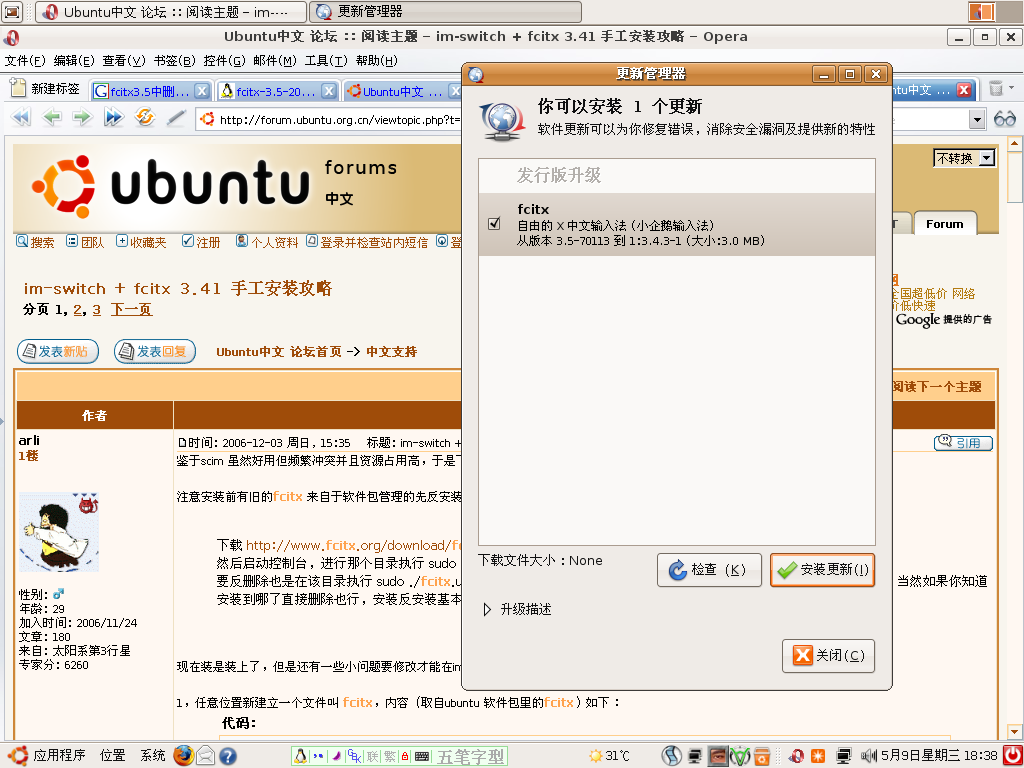Go back using Opera's green back arrow
The image size is (1024, 768).
click(52, 118)
